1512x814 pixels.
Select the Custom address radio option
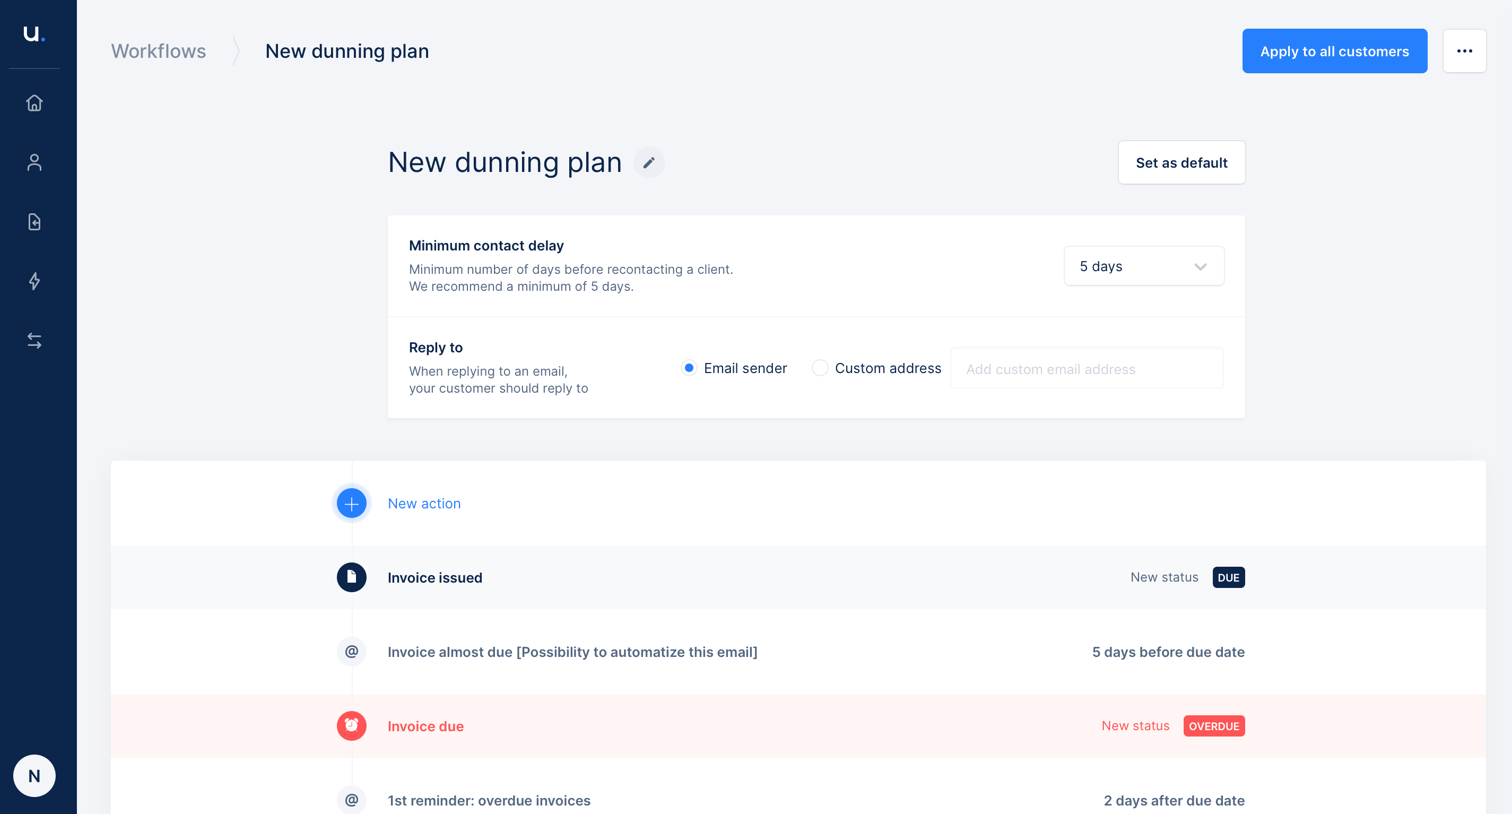click(x=820, y=368)
